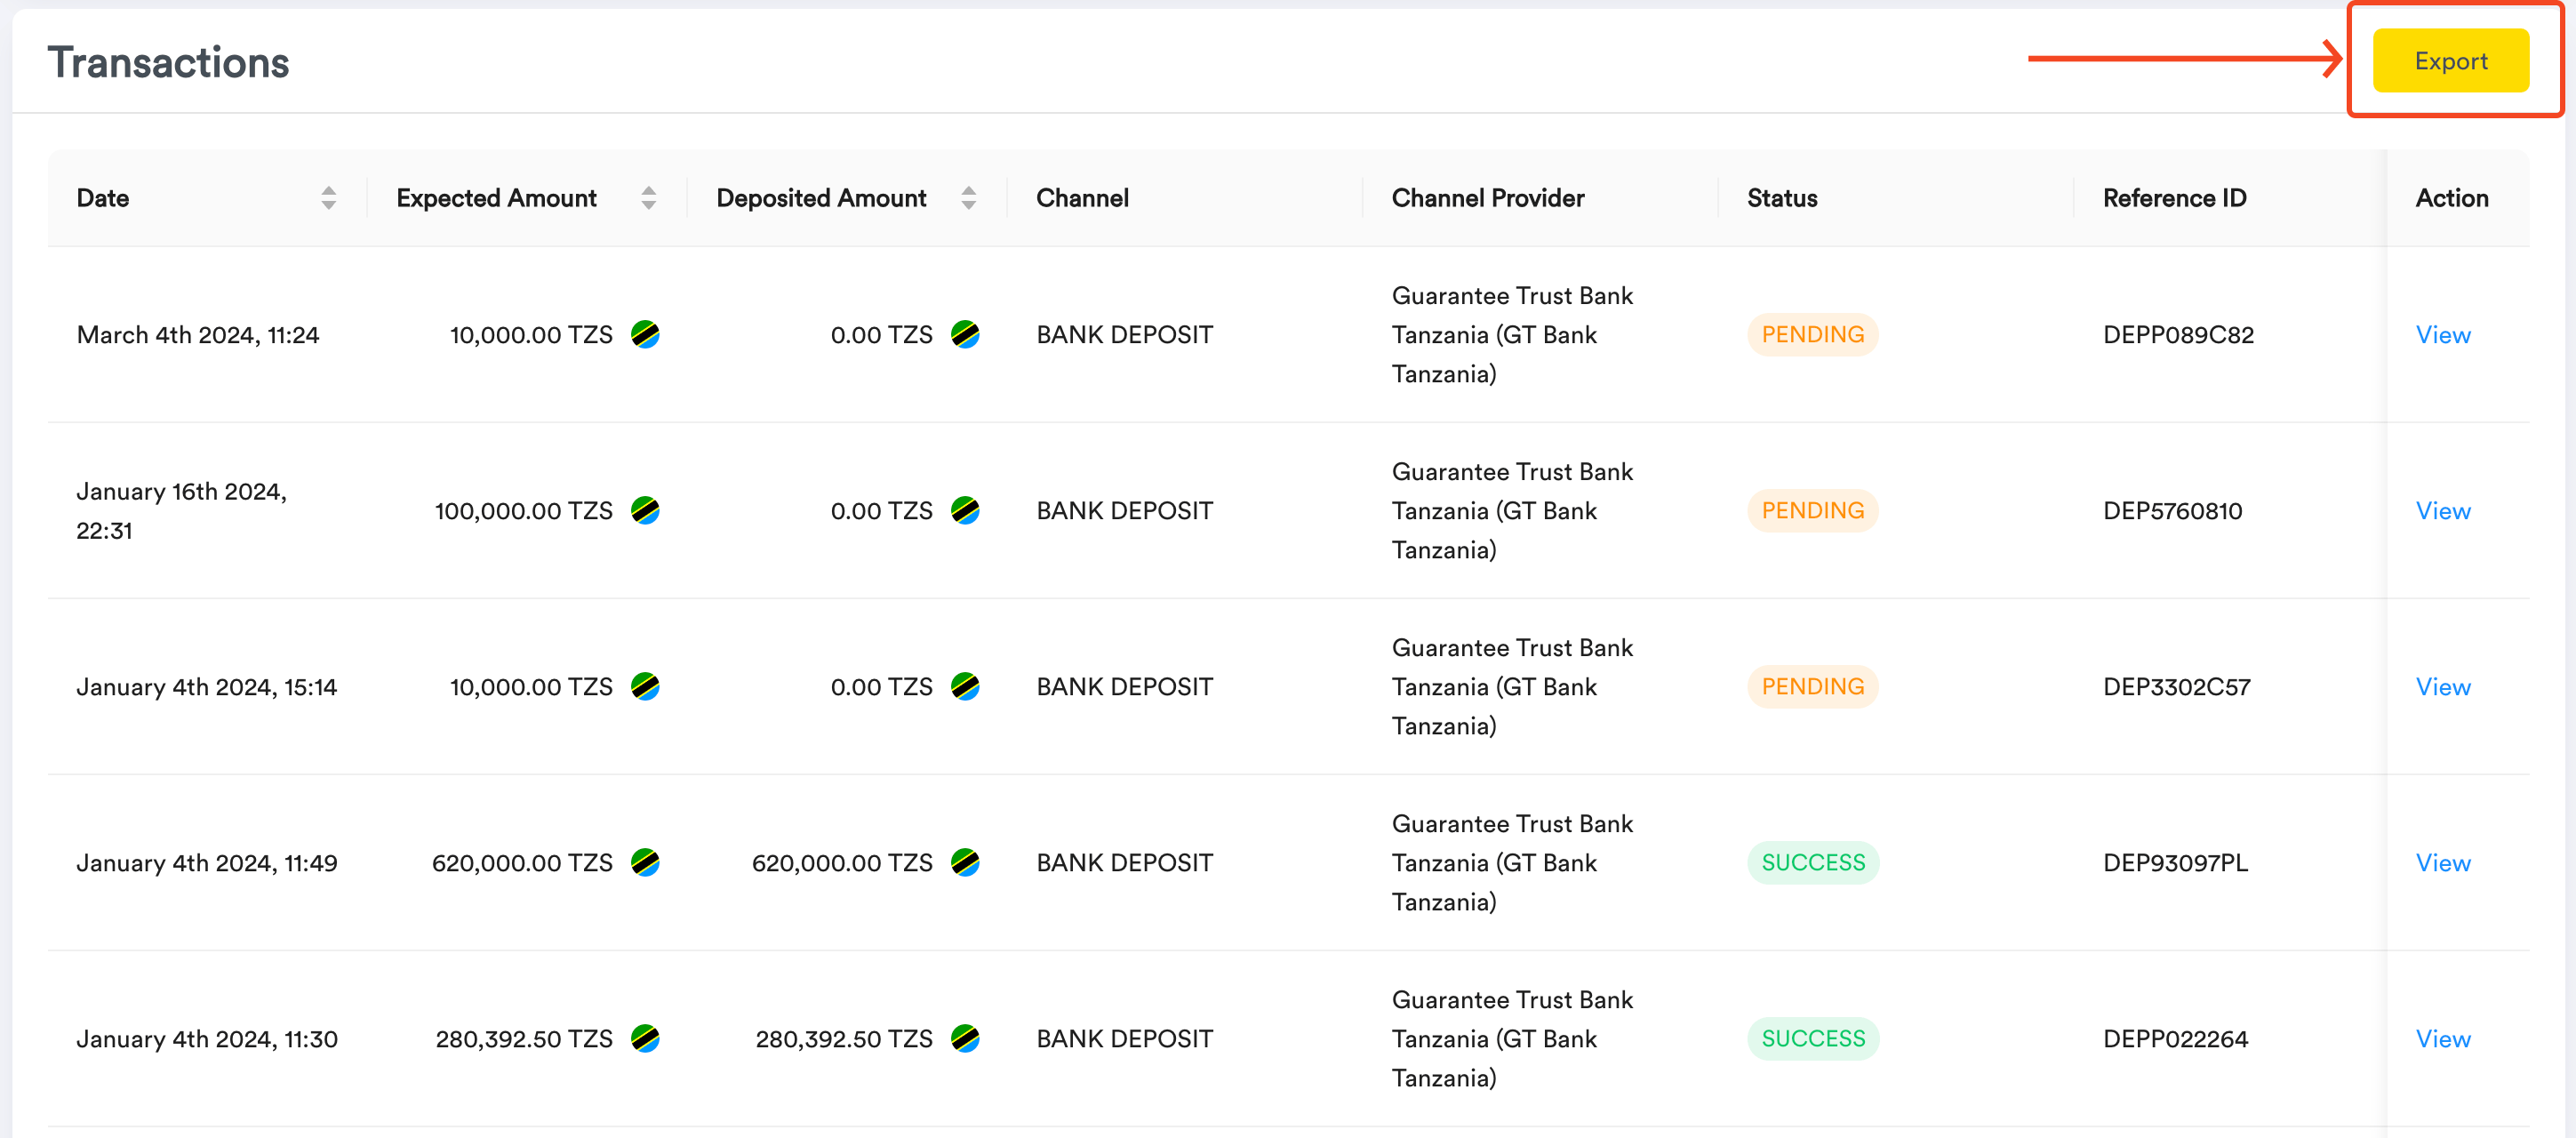The height and width of the screenshot is (1138, 2576).
Task: Sort by Expected Amount column arrows
Action: 648,198
